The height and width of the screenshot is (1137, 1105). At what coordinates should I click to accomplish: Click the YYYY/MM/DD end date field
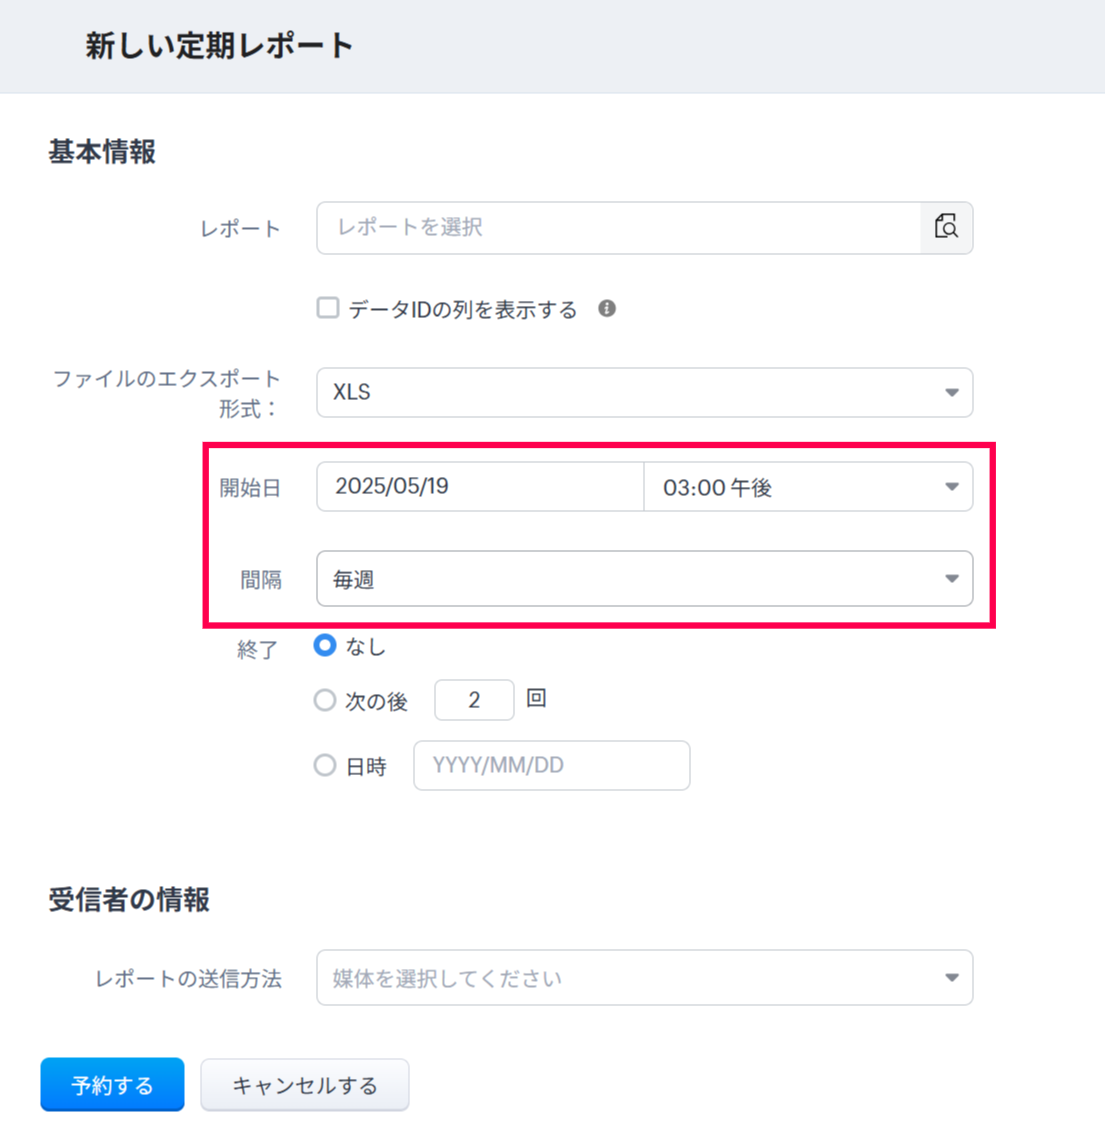pos(551,766)
